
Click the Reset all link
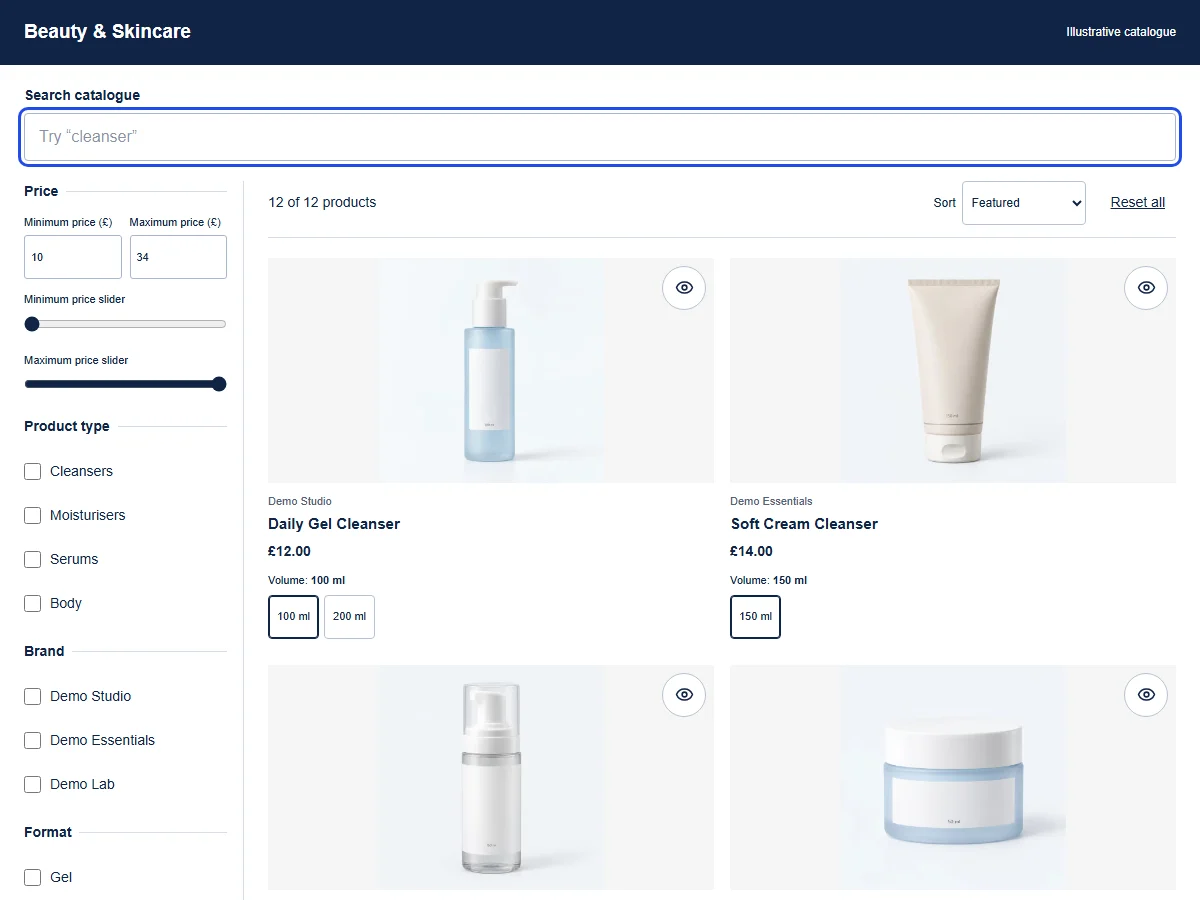[1138, 202]
